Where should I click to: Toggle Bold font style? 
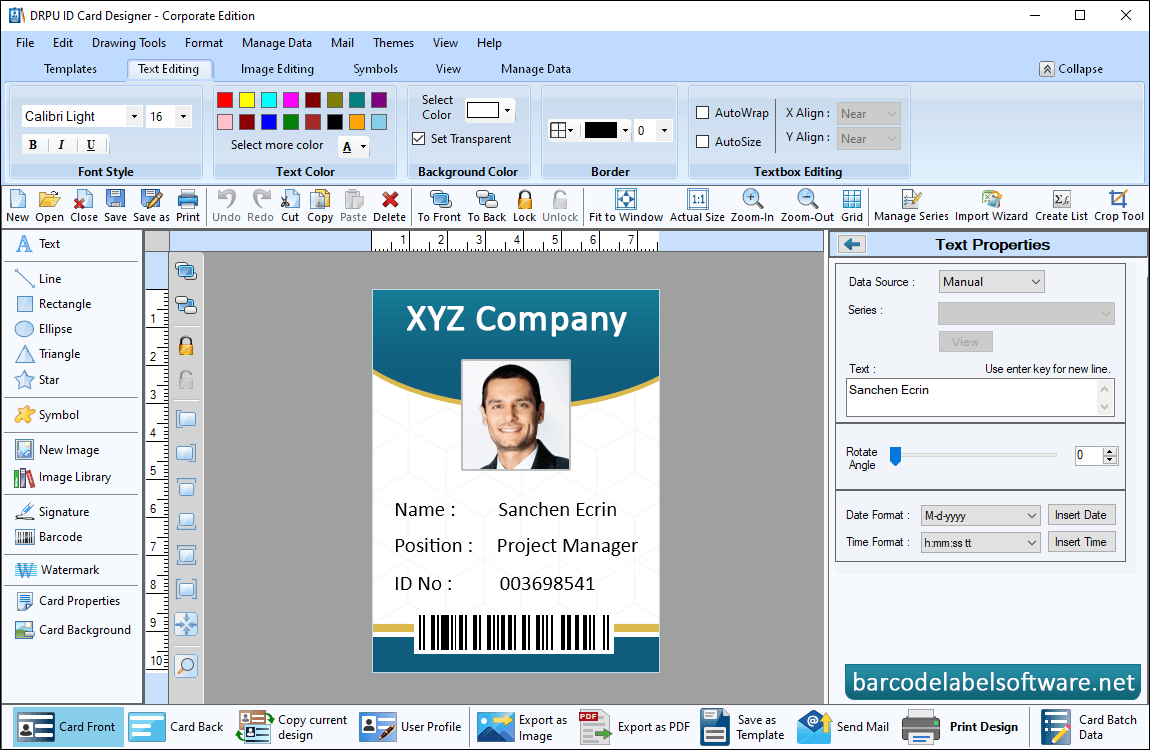click(33, 145)
